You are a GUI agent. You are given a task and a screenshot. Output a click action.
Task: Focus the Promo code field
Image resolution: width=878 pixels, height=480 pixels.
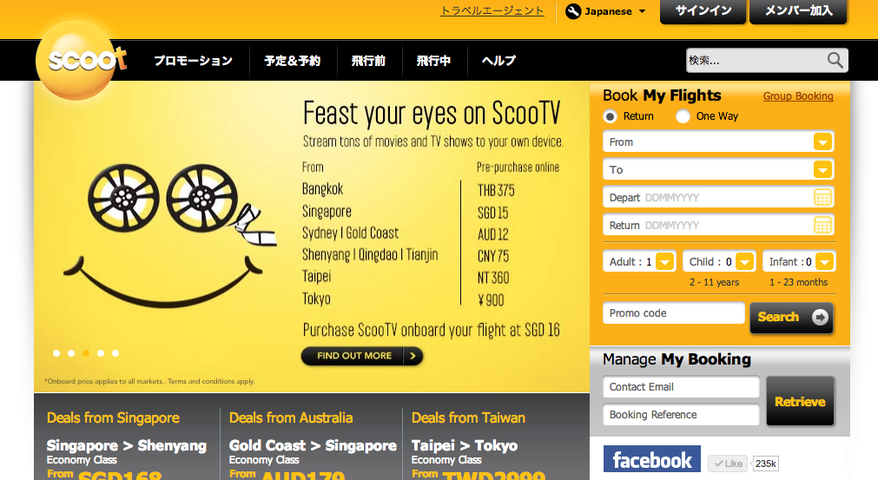(x=674, y=313)
